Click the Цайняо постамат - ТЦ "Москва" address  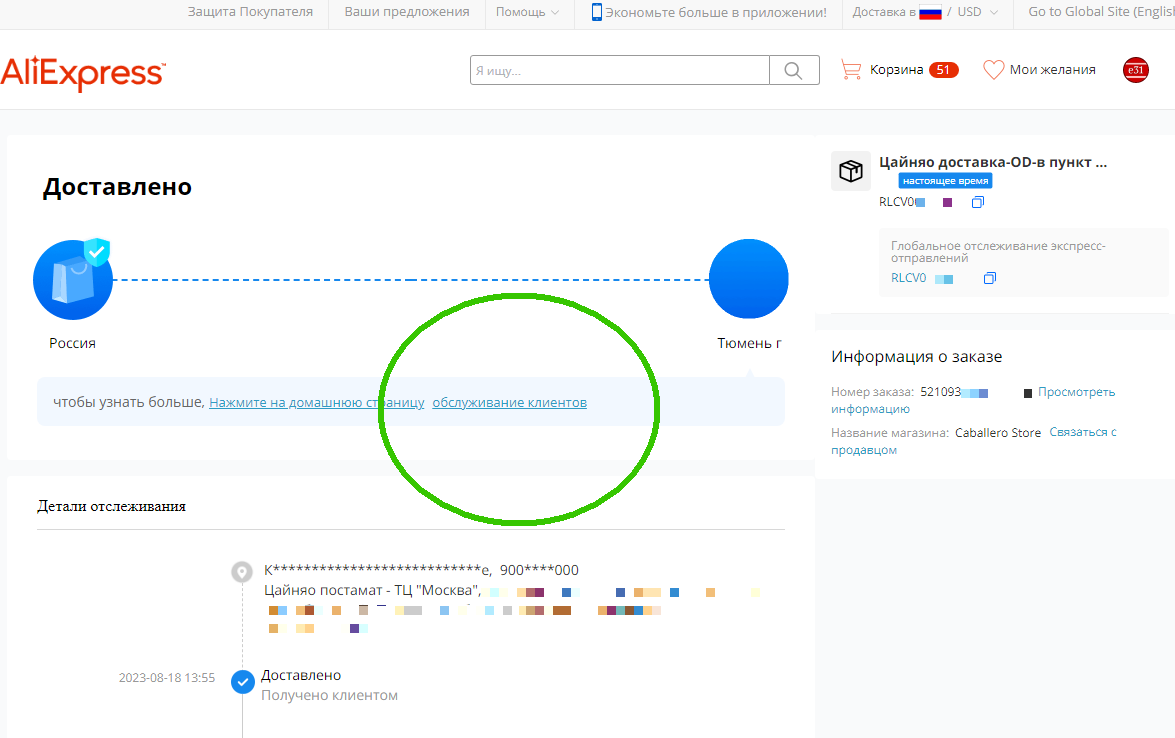click(x=372, y=590)
